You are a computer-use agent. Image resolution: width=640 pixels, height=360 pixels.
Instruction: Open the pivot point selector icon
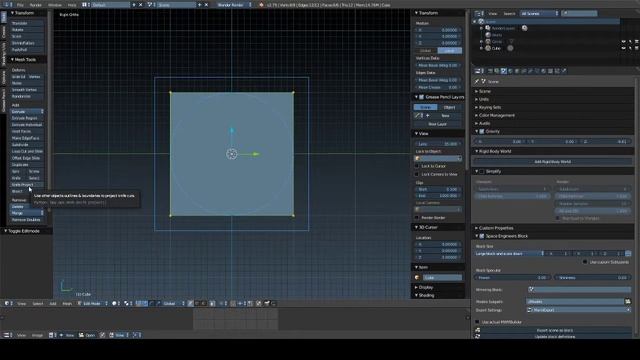coord(127,303)
